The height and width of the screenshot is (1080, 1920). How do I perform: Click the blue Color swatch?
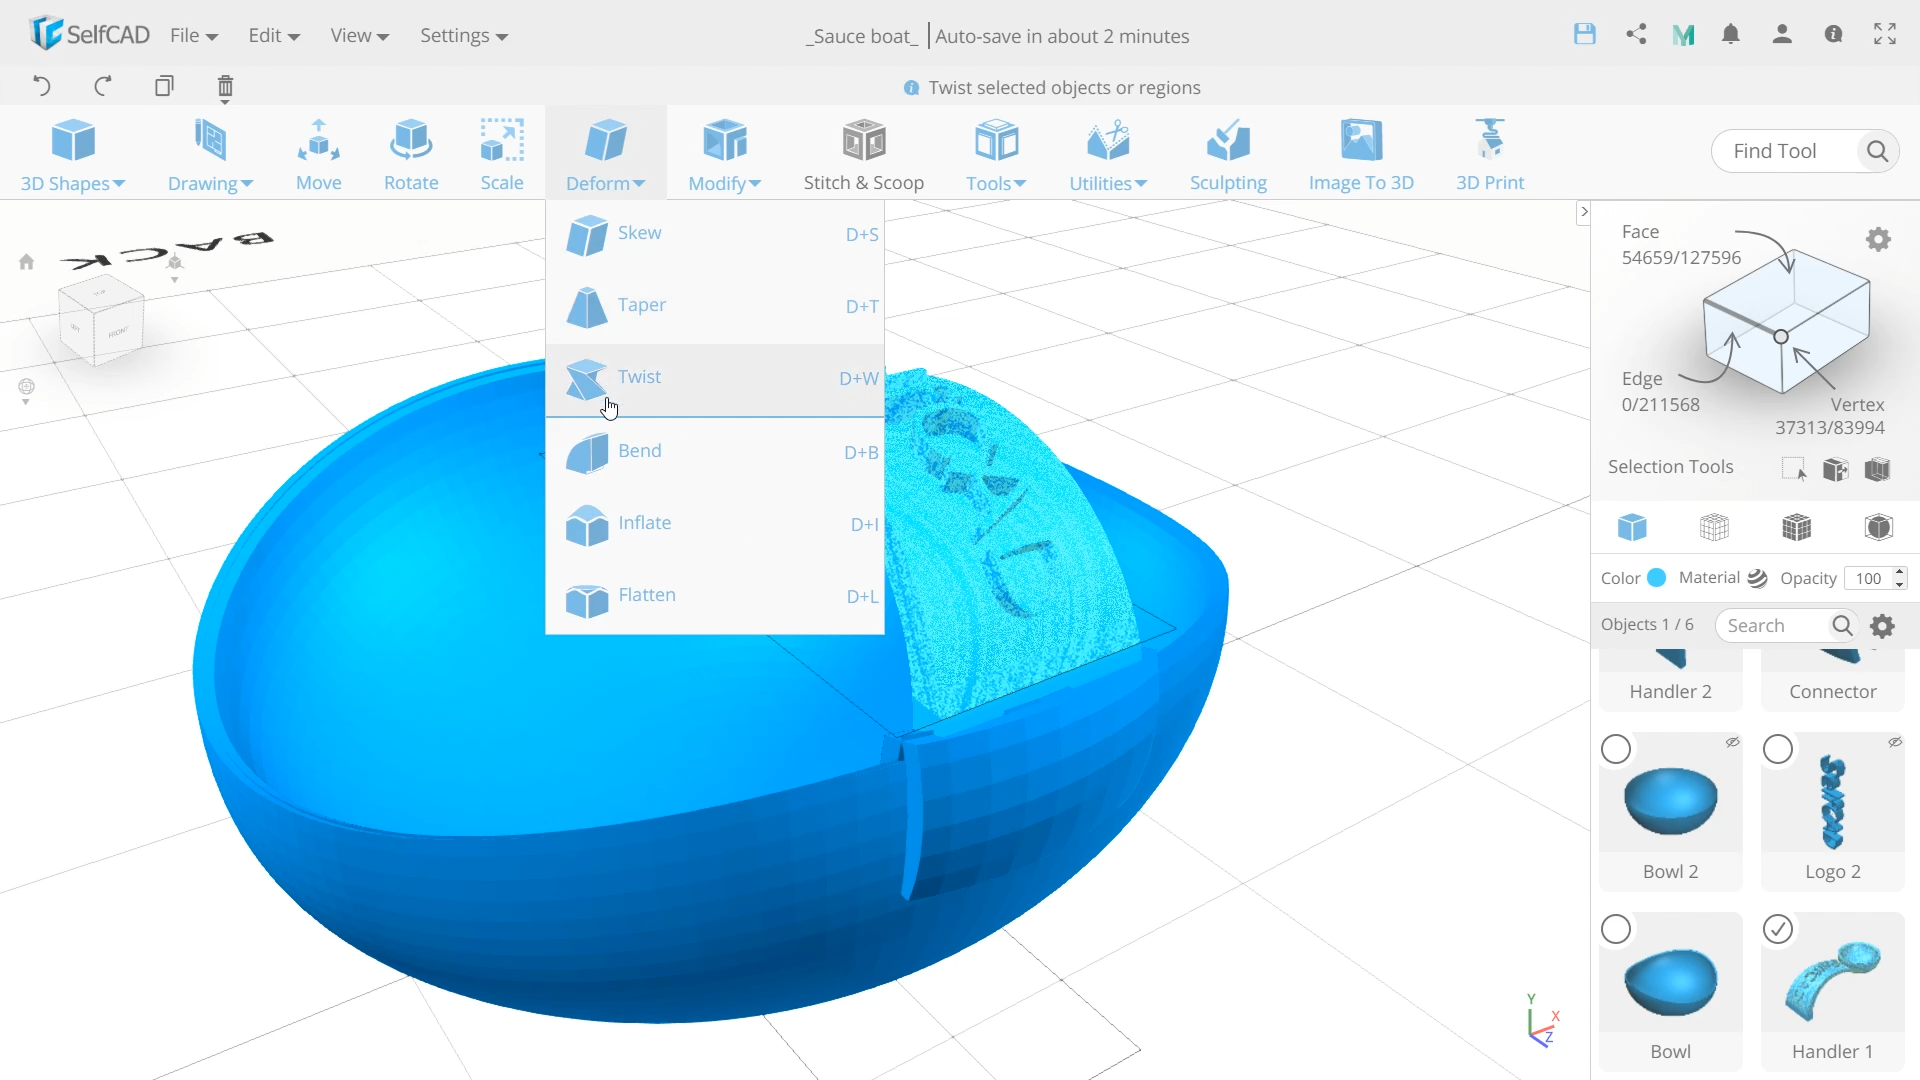1657,578
